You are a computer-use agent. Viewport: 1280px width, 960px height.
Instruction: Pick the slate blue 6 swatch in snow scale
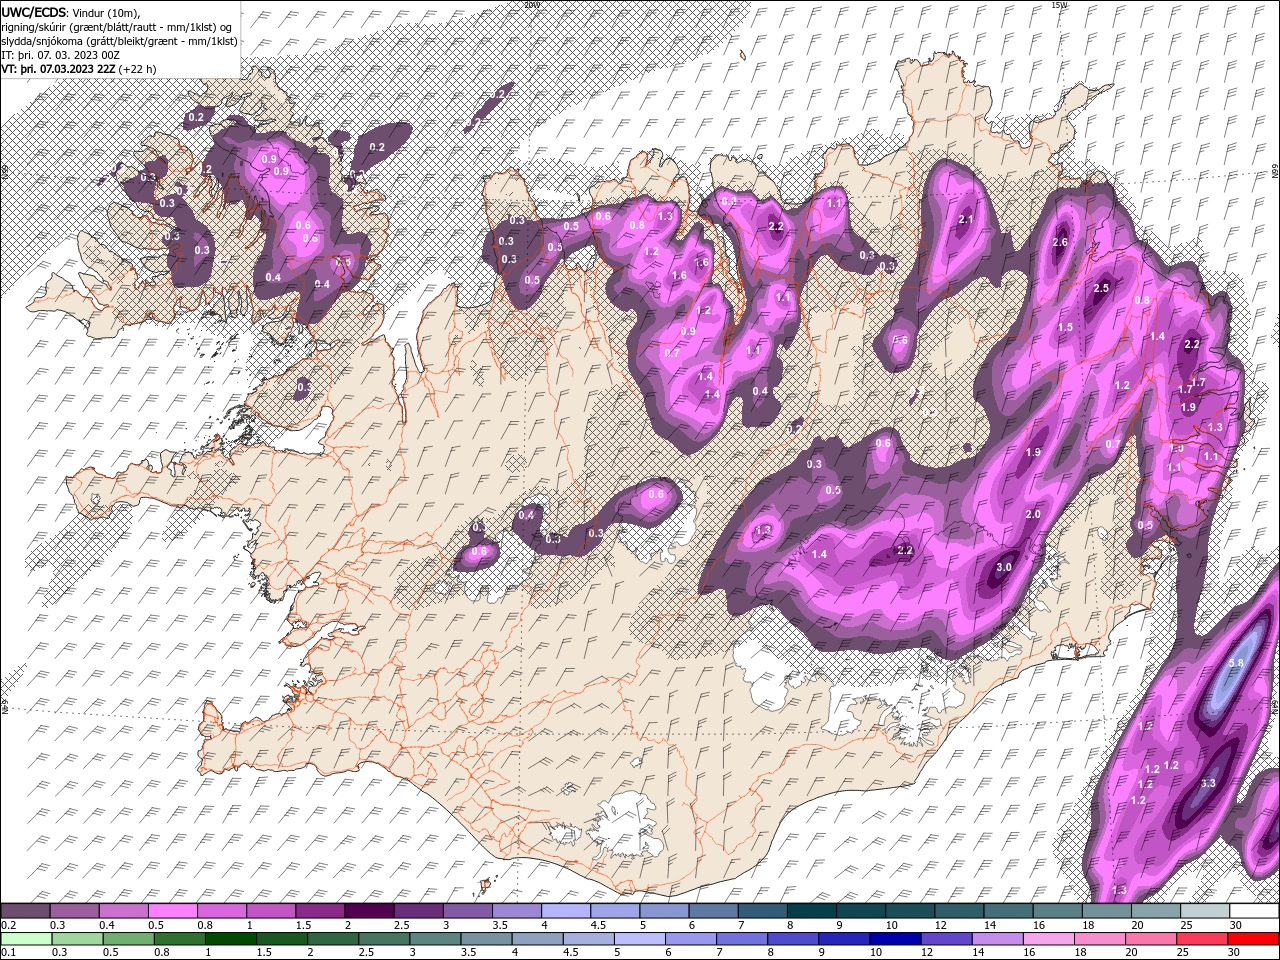pos(714,911)
